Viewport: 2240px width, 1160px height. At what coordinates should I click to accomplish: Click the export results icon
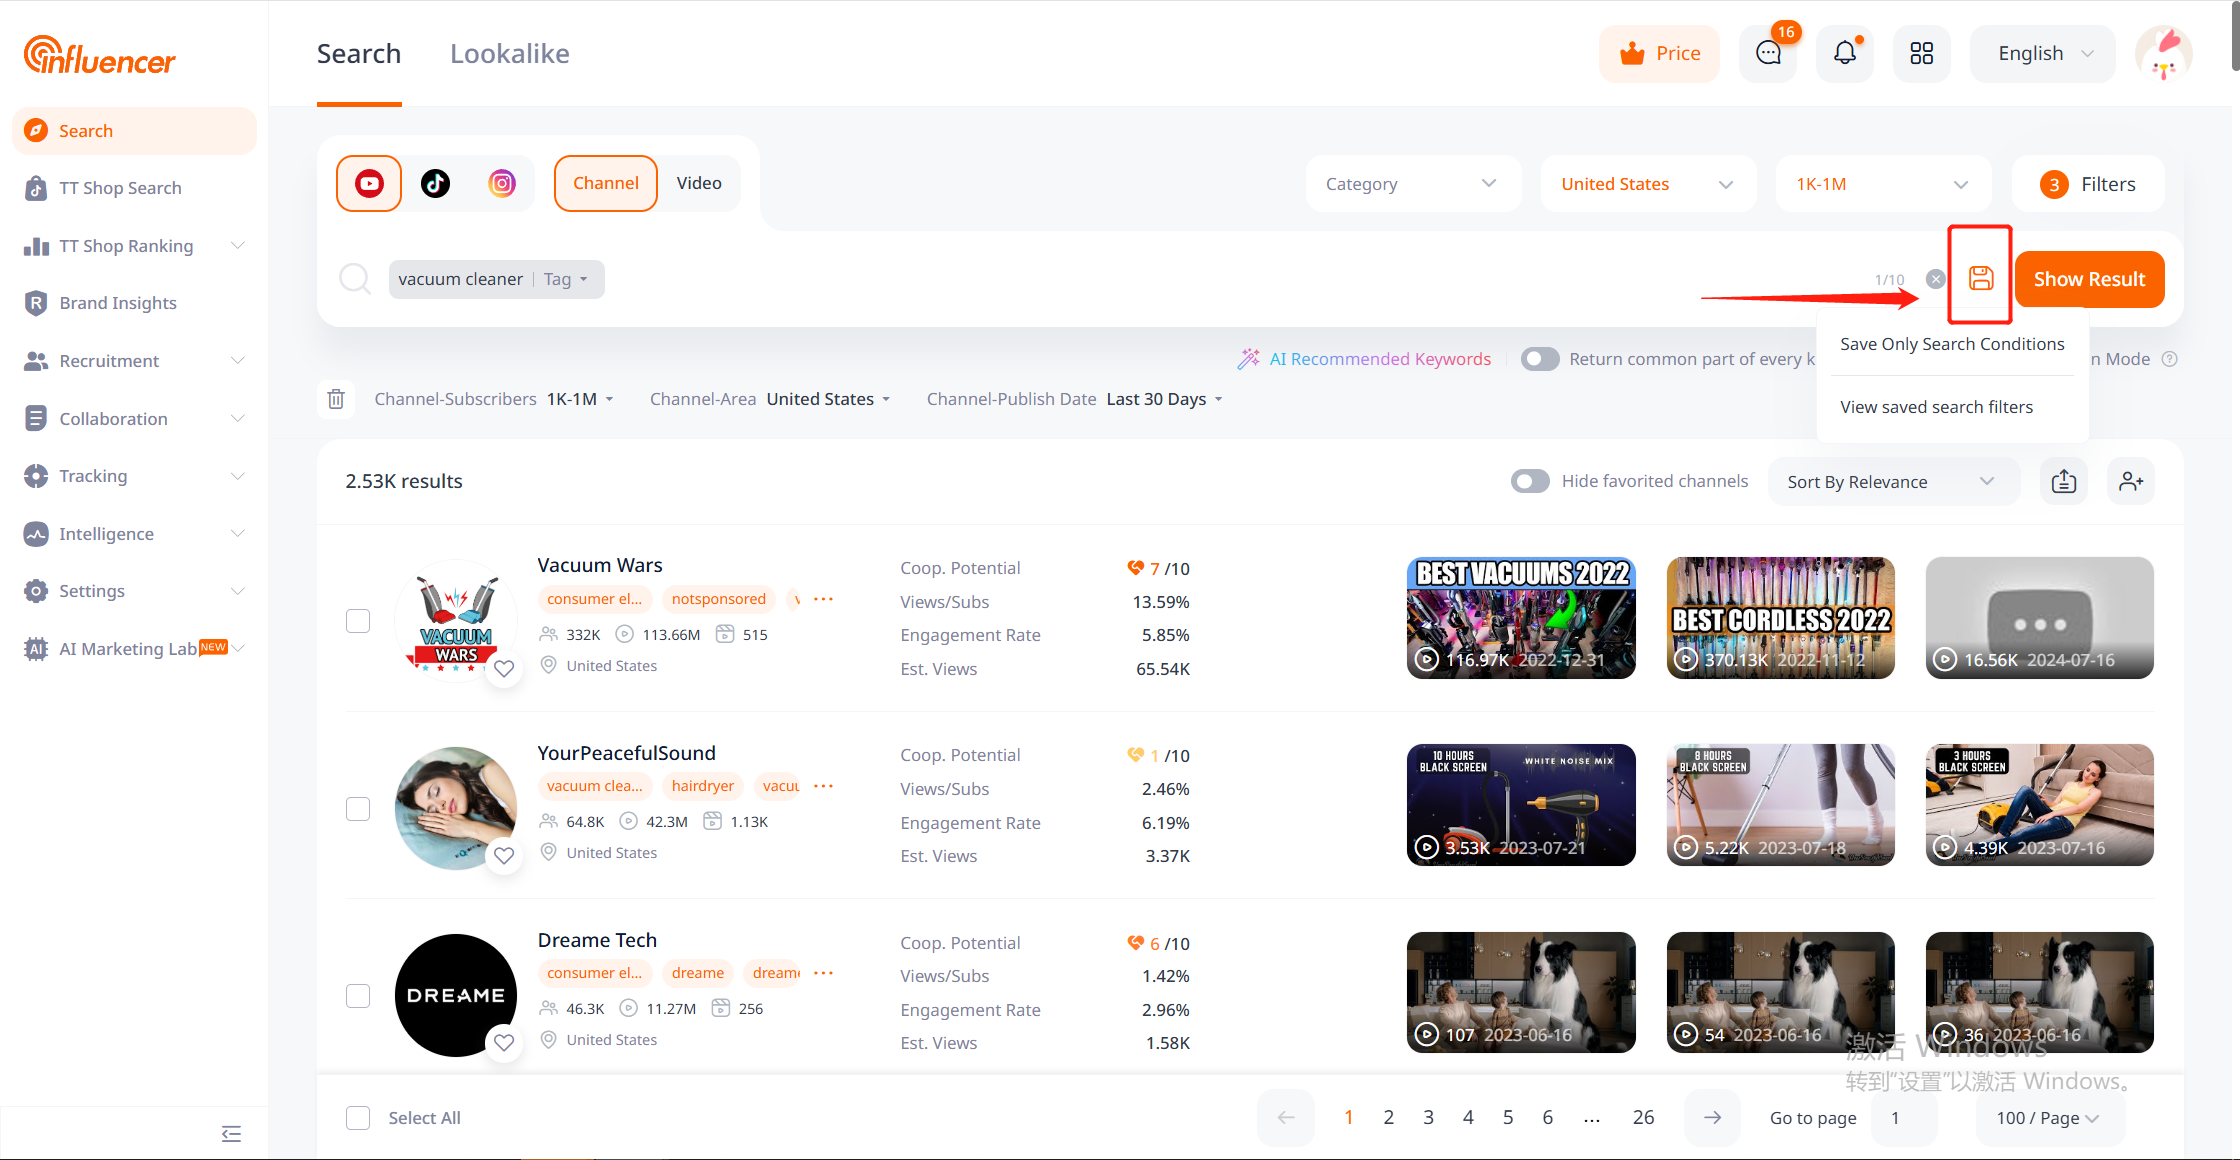click(2064, 482)
